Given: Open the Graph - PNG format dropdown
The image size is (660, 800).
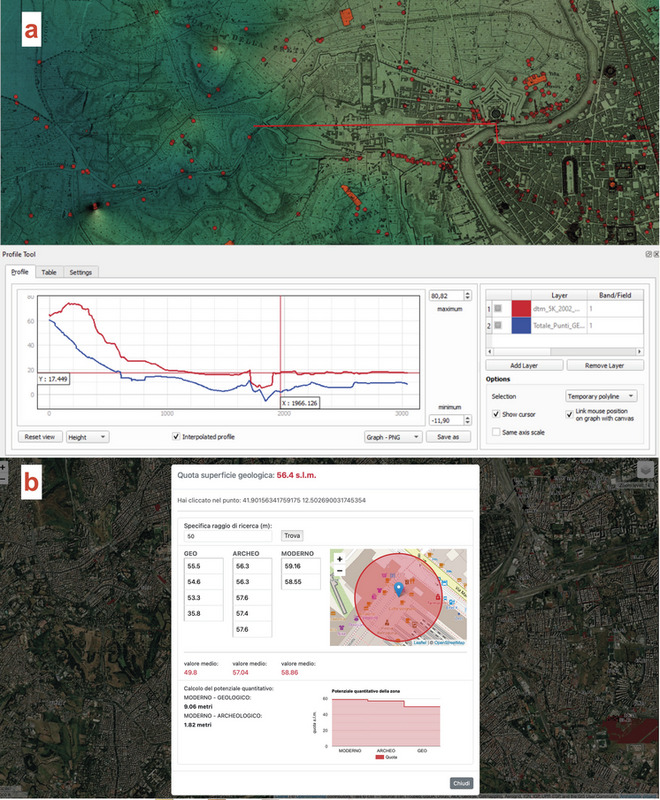Looking at the screenshot, I should pyautogui.click(x=392, y=437).
